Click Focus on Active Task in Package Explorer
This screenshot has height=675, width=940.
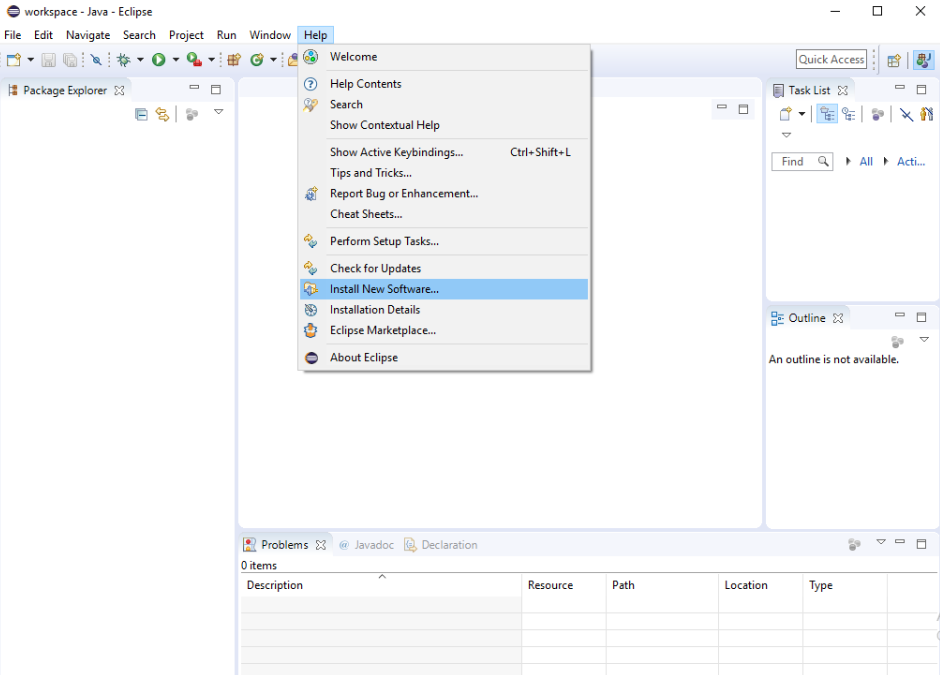coord(192,114)
